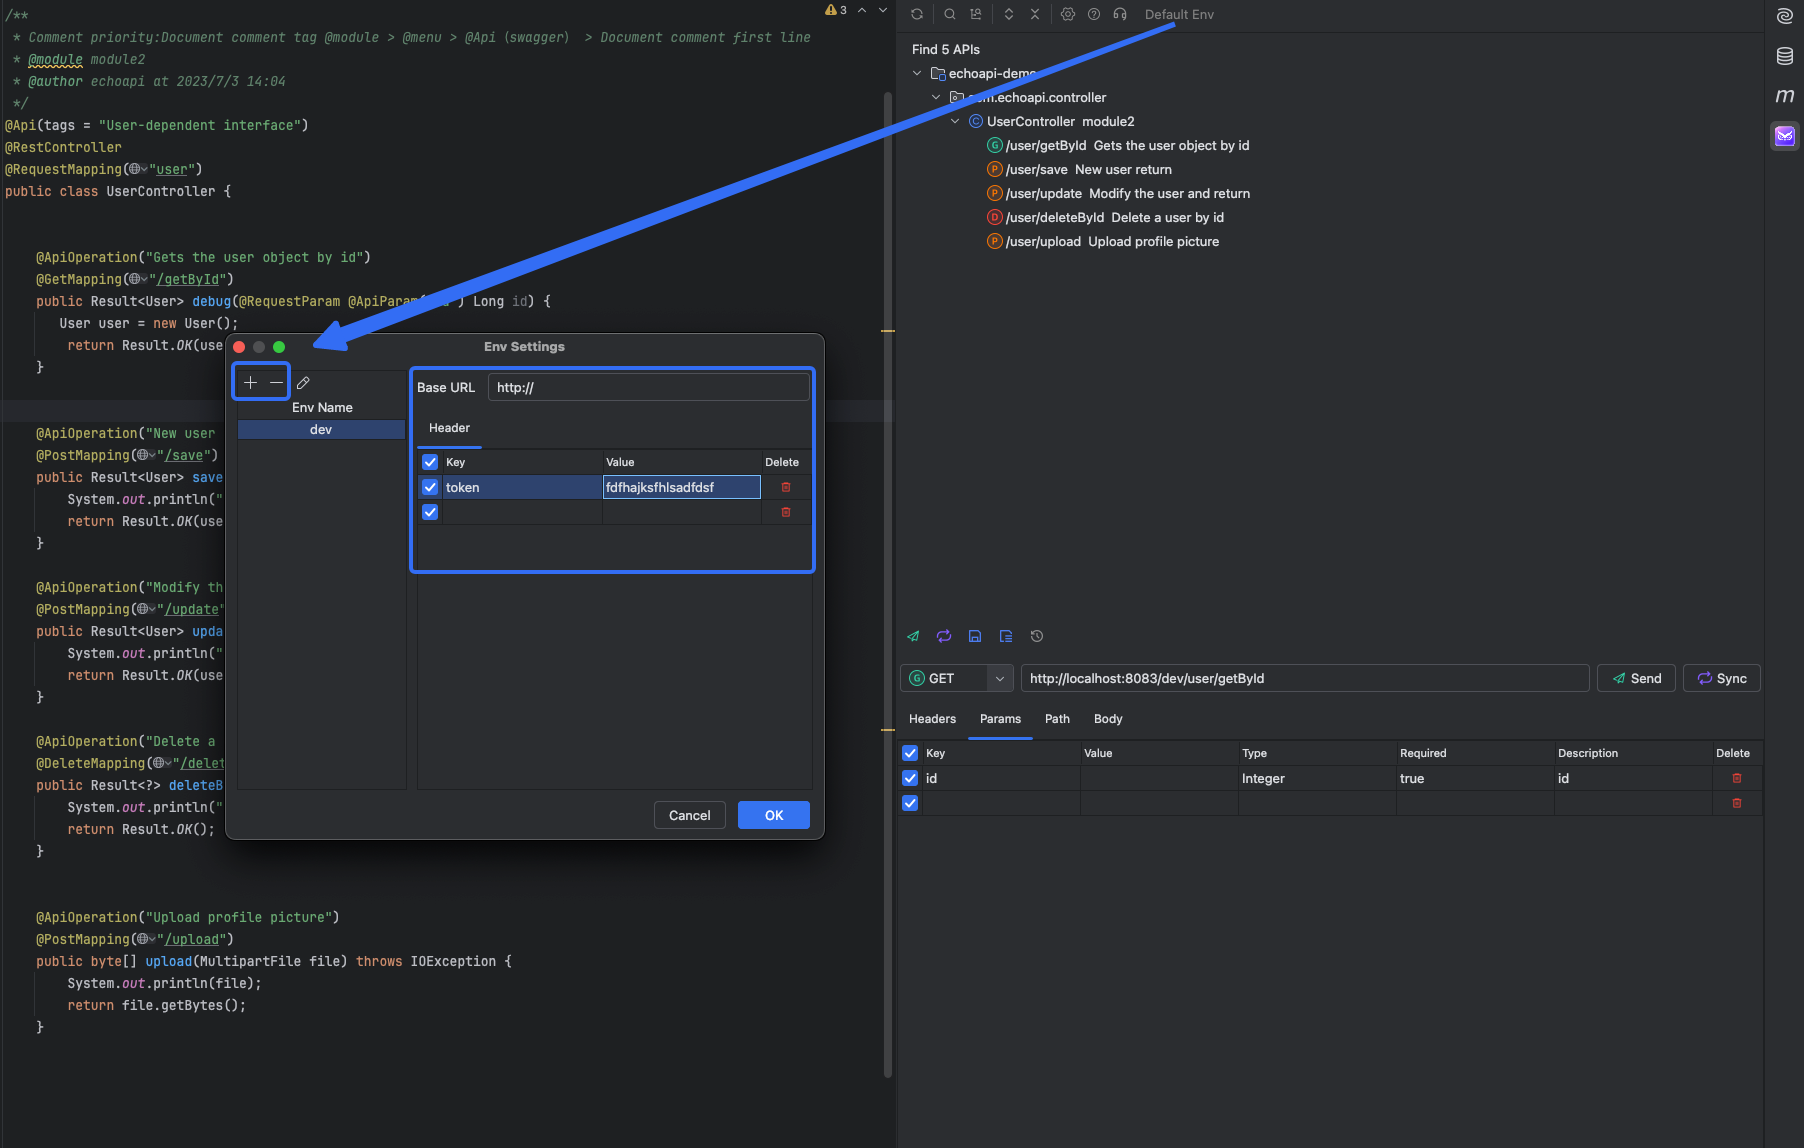
Task: Click the green paper-plane send toolbar icon
Action: pos(913,636)
